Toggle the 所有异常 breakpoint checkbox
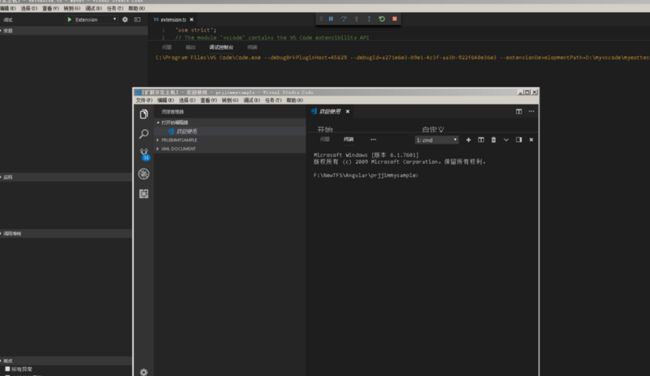Viewport: 650px width, 376px height. 7,369
